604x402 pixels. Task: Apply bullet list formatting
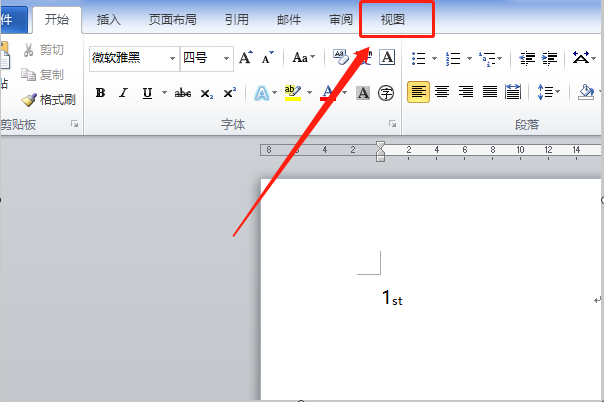tap(418, 58)
